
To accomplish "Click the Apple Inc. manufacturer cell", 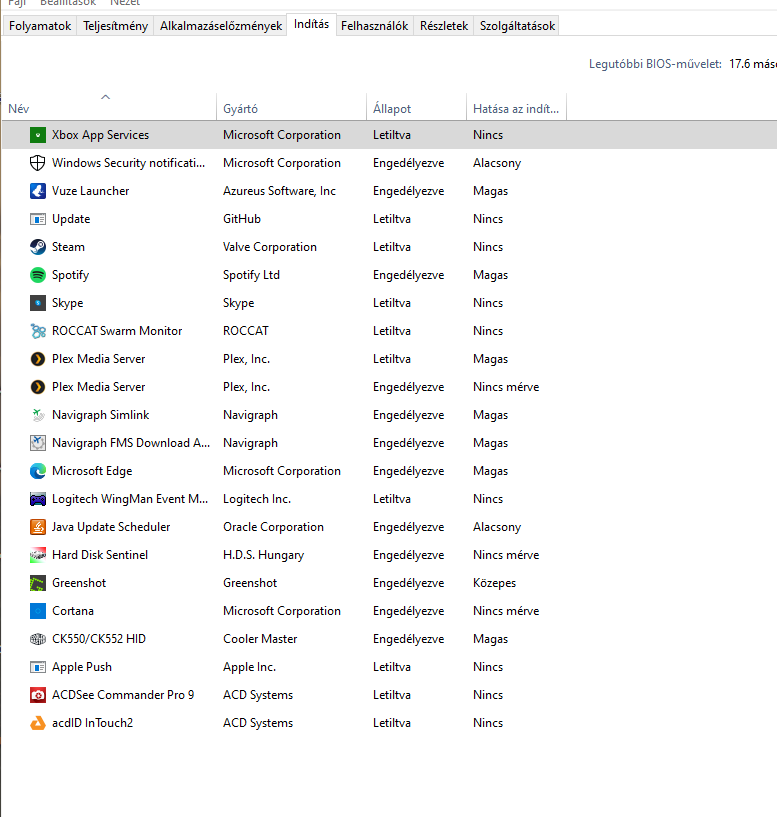I will click(x=250, y=667).
